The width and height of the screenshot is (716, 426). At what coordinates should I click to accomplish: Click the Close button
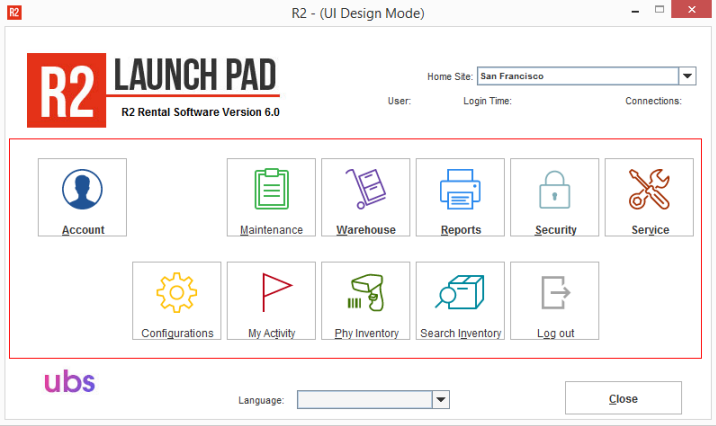[x=623, y=398]
